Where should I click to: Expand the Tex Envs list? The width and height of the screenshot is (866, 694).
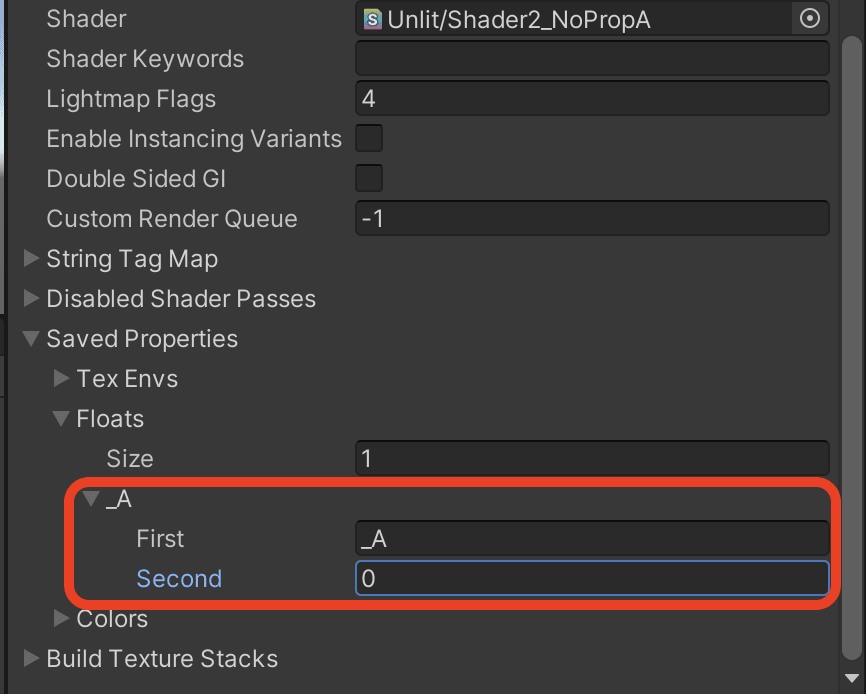click(x=61, y=378)
